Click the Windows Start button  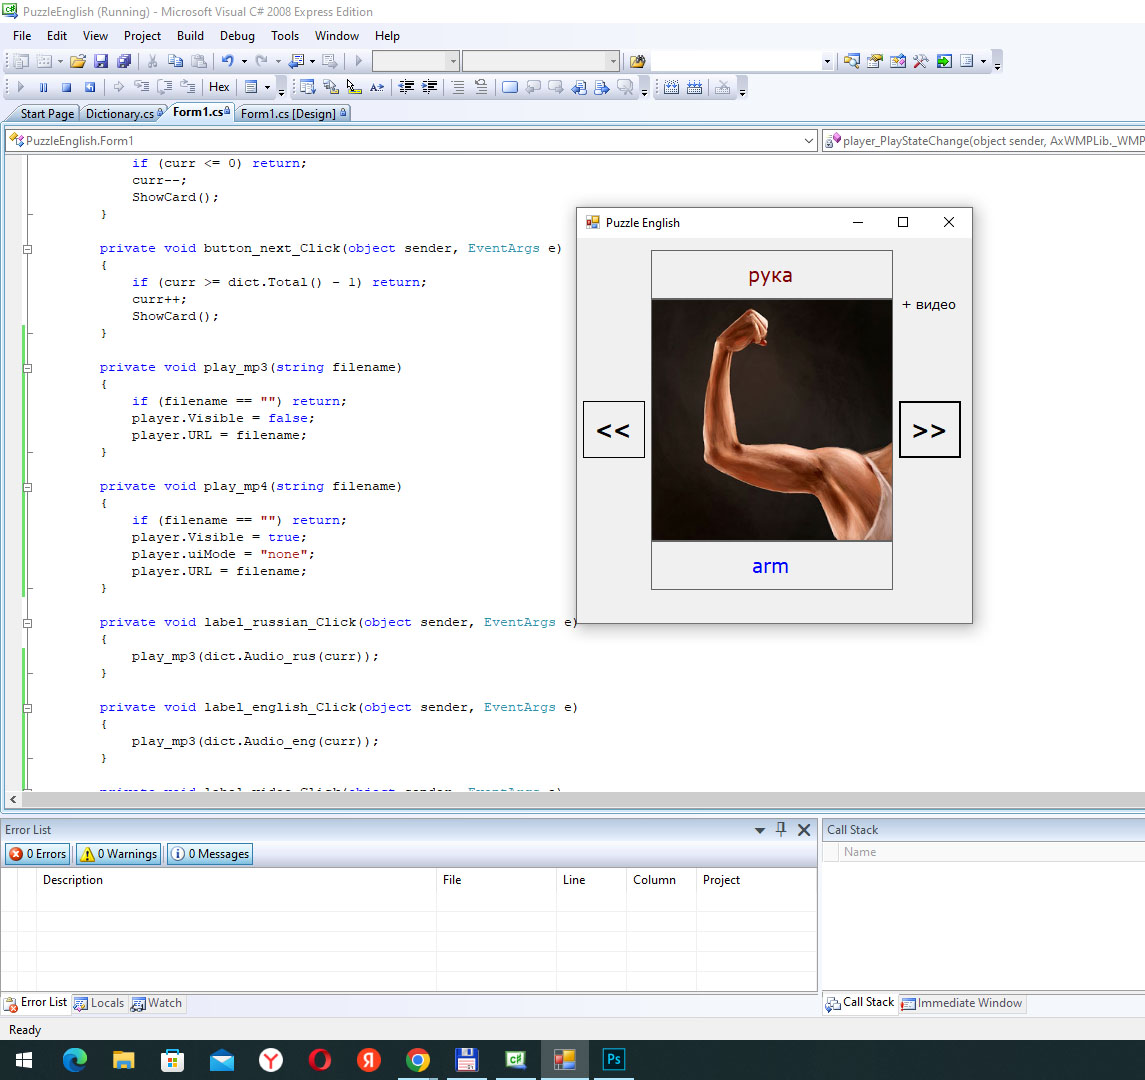click(24, 1060)
